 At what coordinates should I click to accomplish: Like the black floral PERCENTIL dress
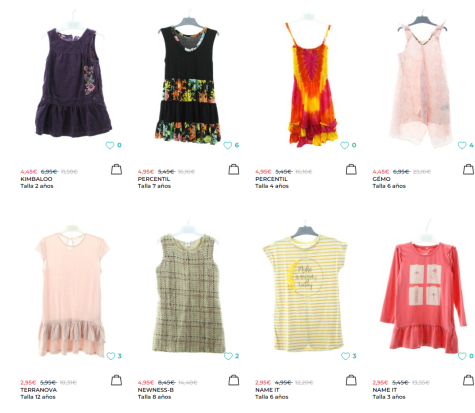(227, 145)
